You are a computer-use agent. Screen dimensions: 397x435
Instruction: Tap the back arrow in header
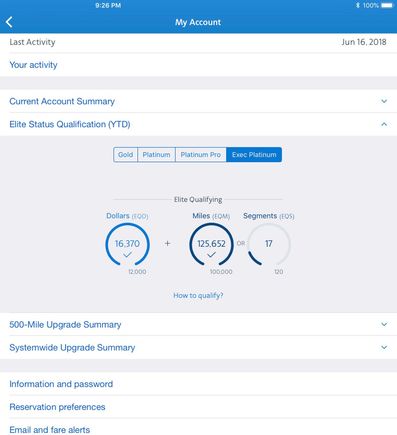coord(9,22)
